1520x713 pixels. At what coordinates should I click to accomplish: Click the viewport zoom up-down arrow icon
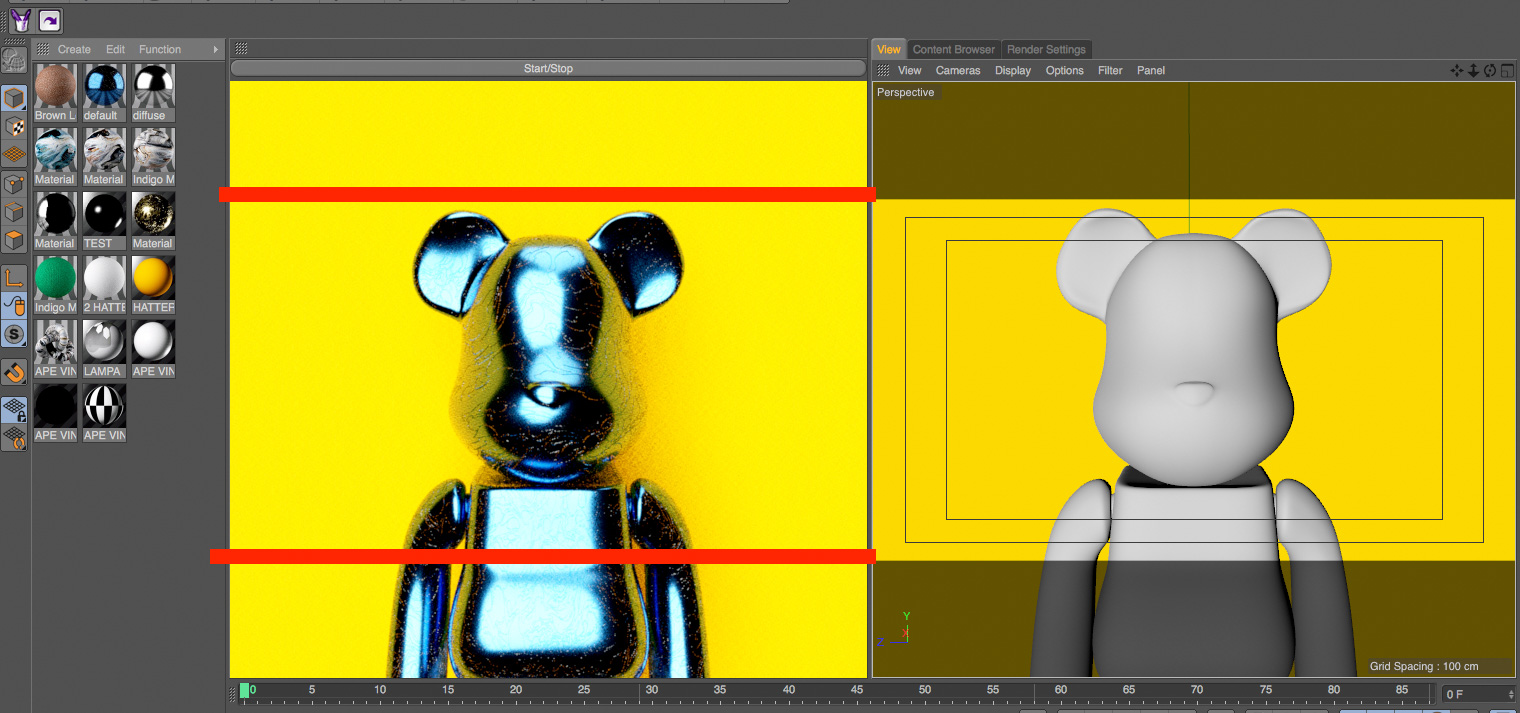click(x=1473, y=70)
